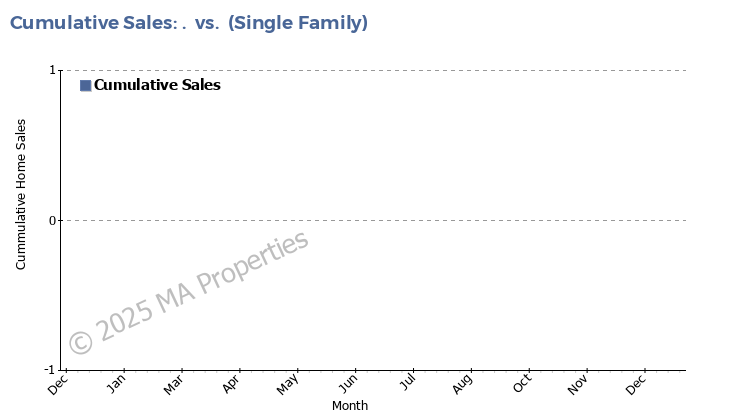
Task: Click the blue Cumulative Sales legend swatch
Action: click(85, 86)
